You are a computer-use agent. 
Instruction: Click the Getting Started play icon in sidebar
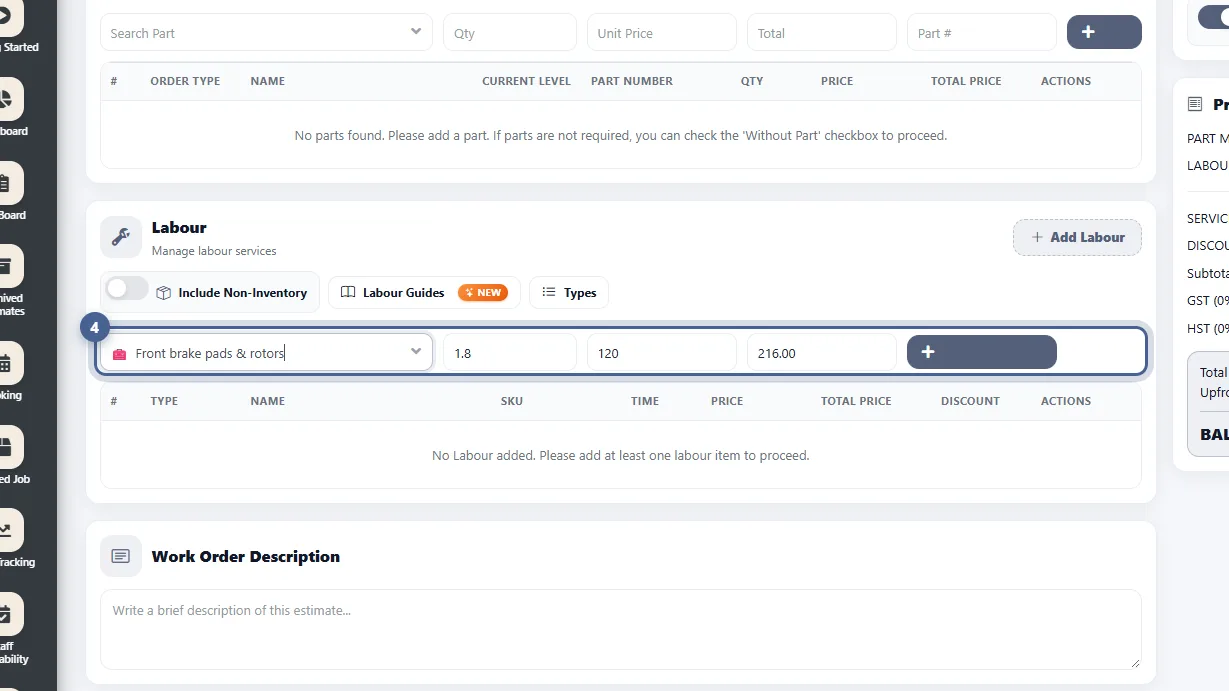click(x=4, y=16)
